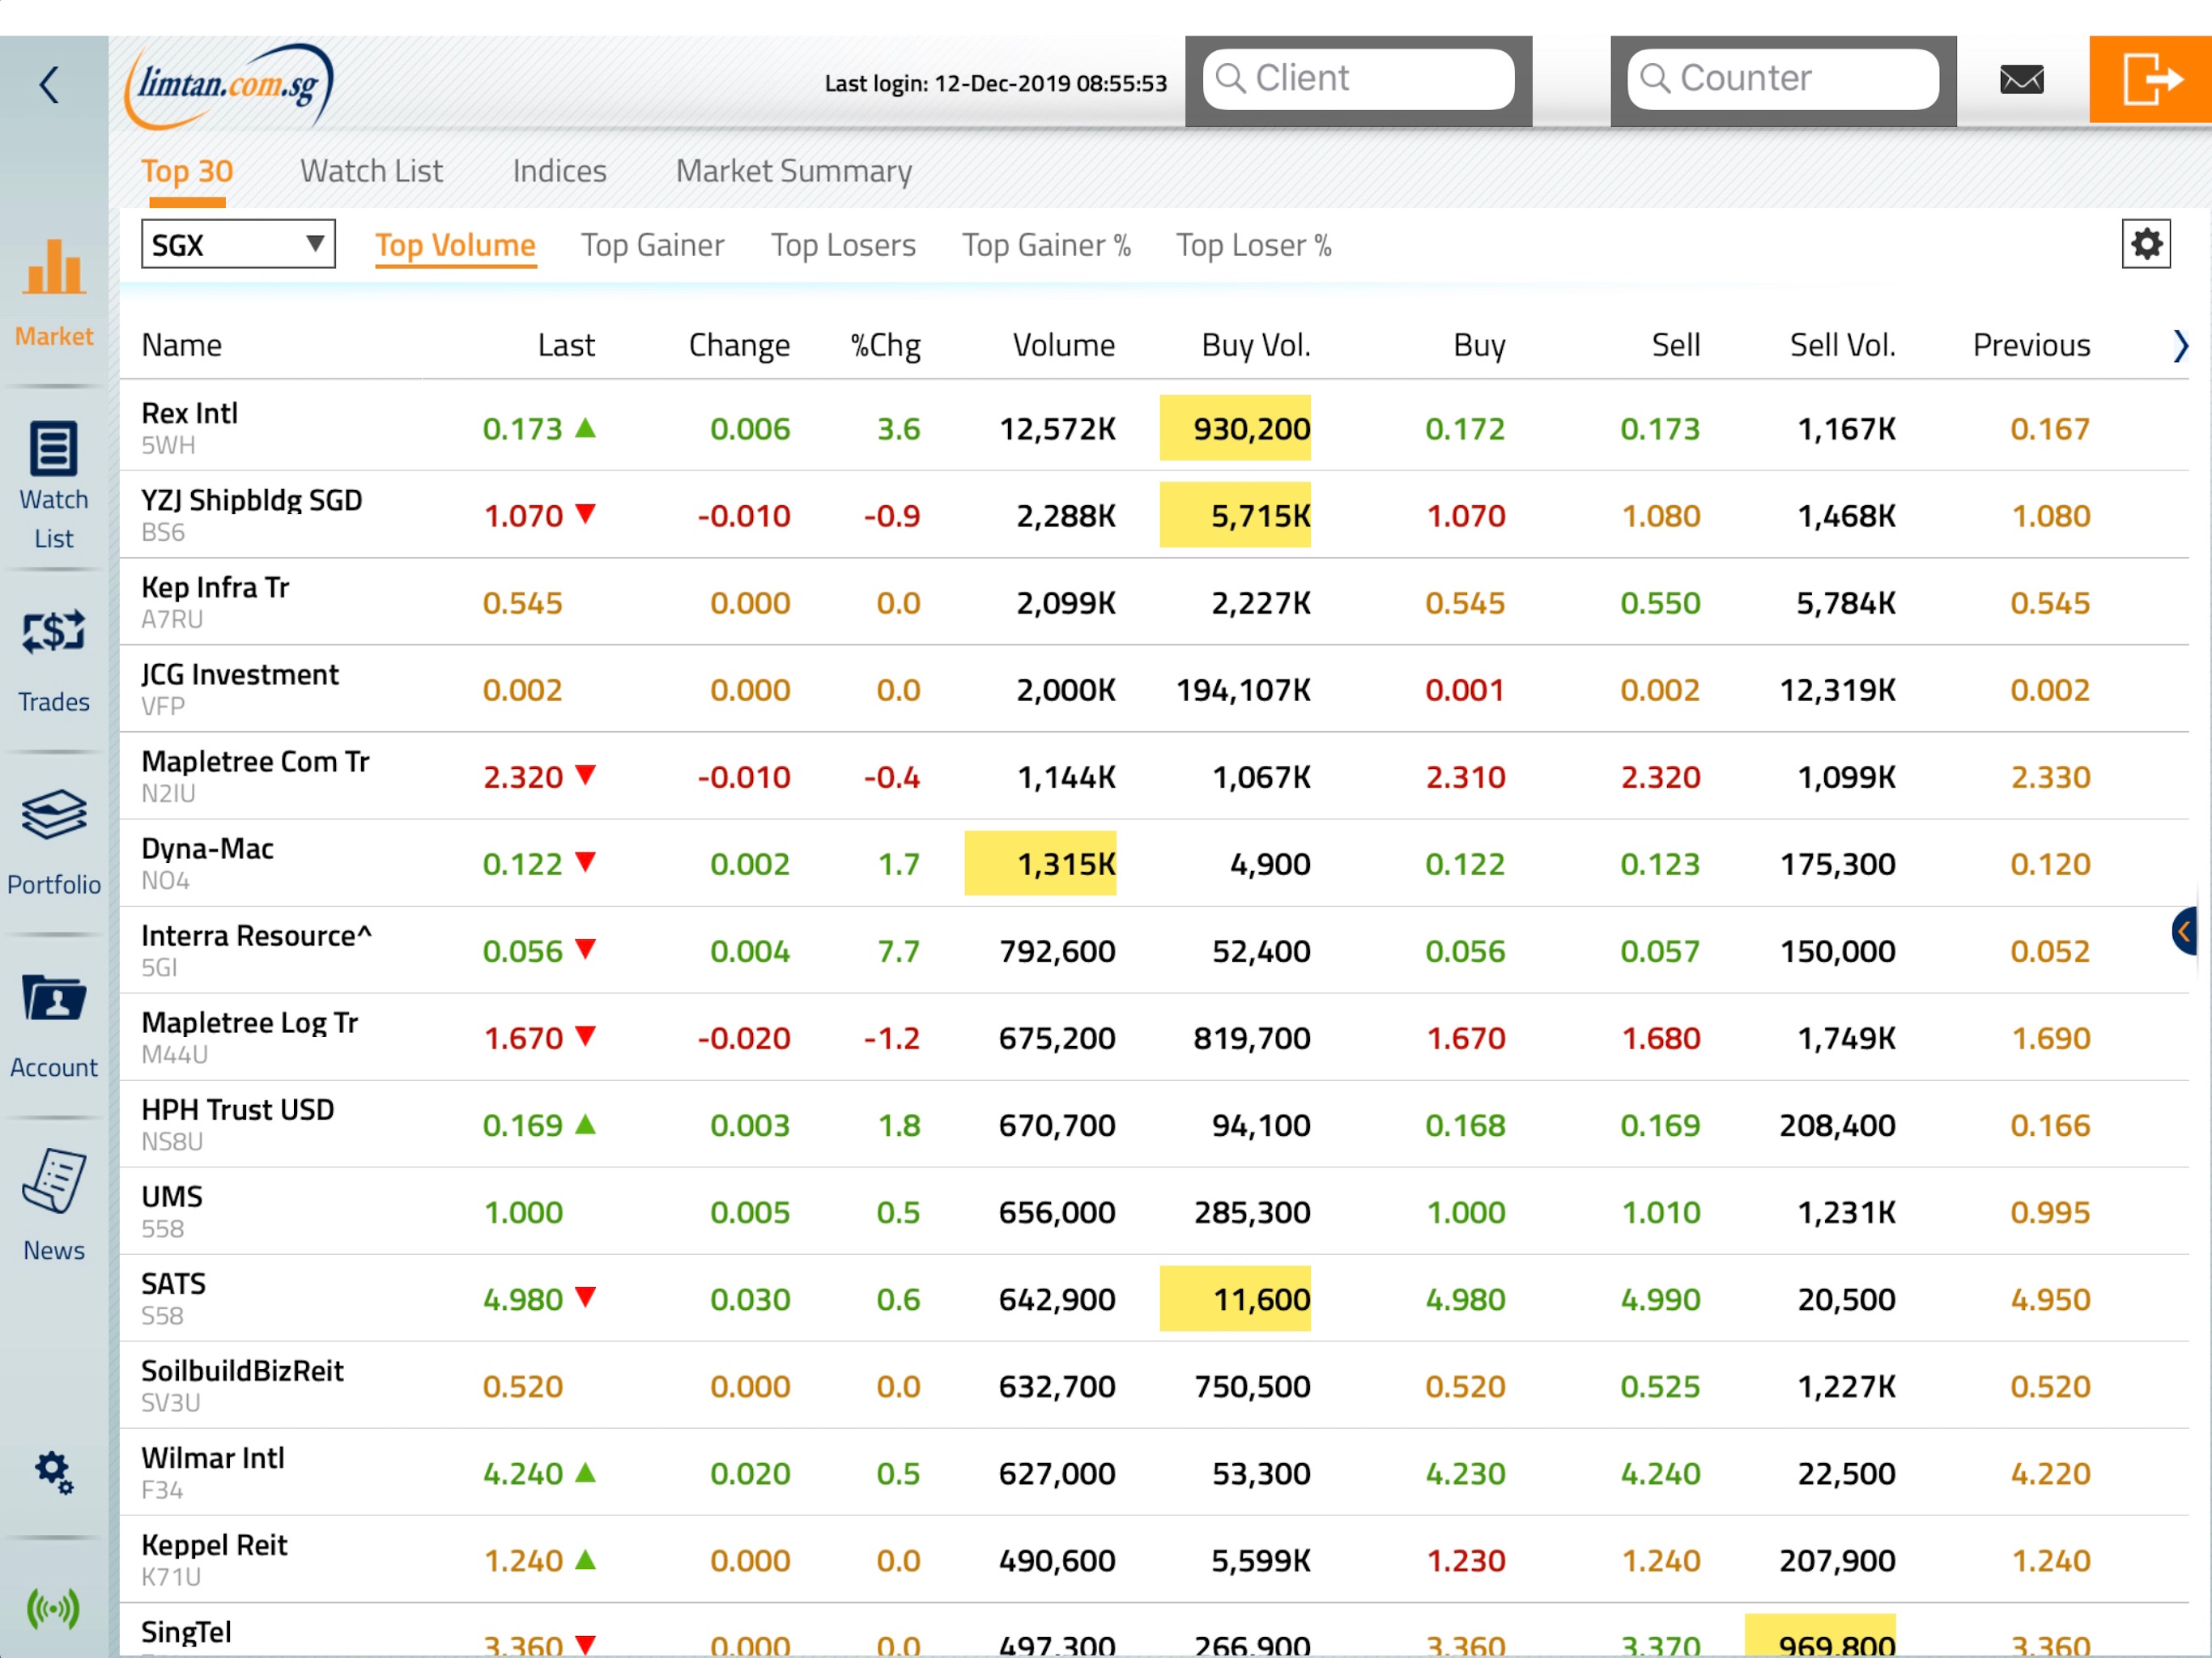Click JCG Investment buy price 0.001

[x=1465, y=689]
